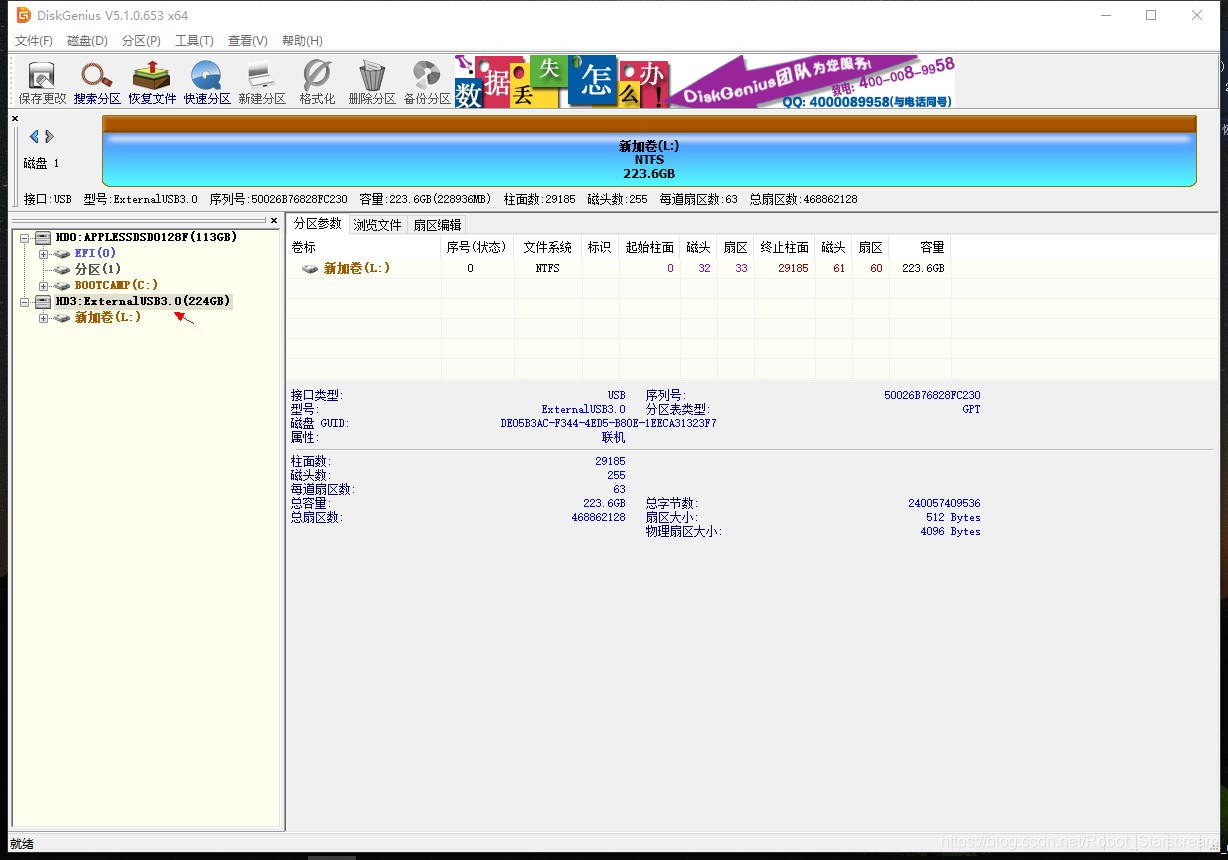Open the 查看(V) menu

click(248, 41)
